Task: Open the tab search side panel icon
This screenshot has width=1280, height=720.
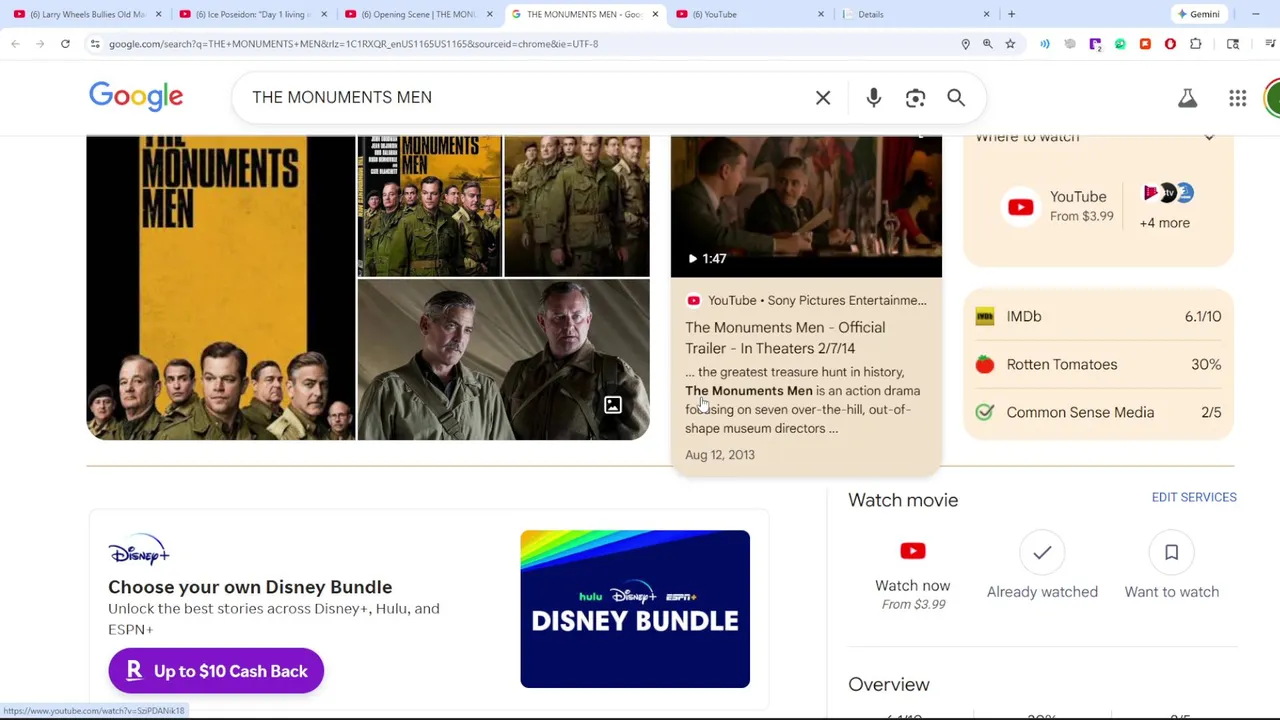Action: point(1233,43)
